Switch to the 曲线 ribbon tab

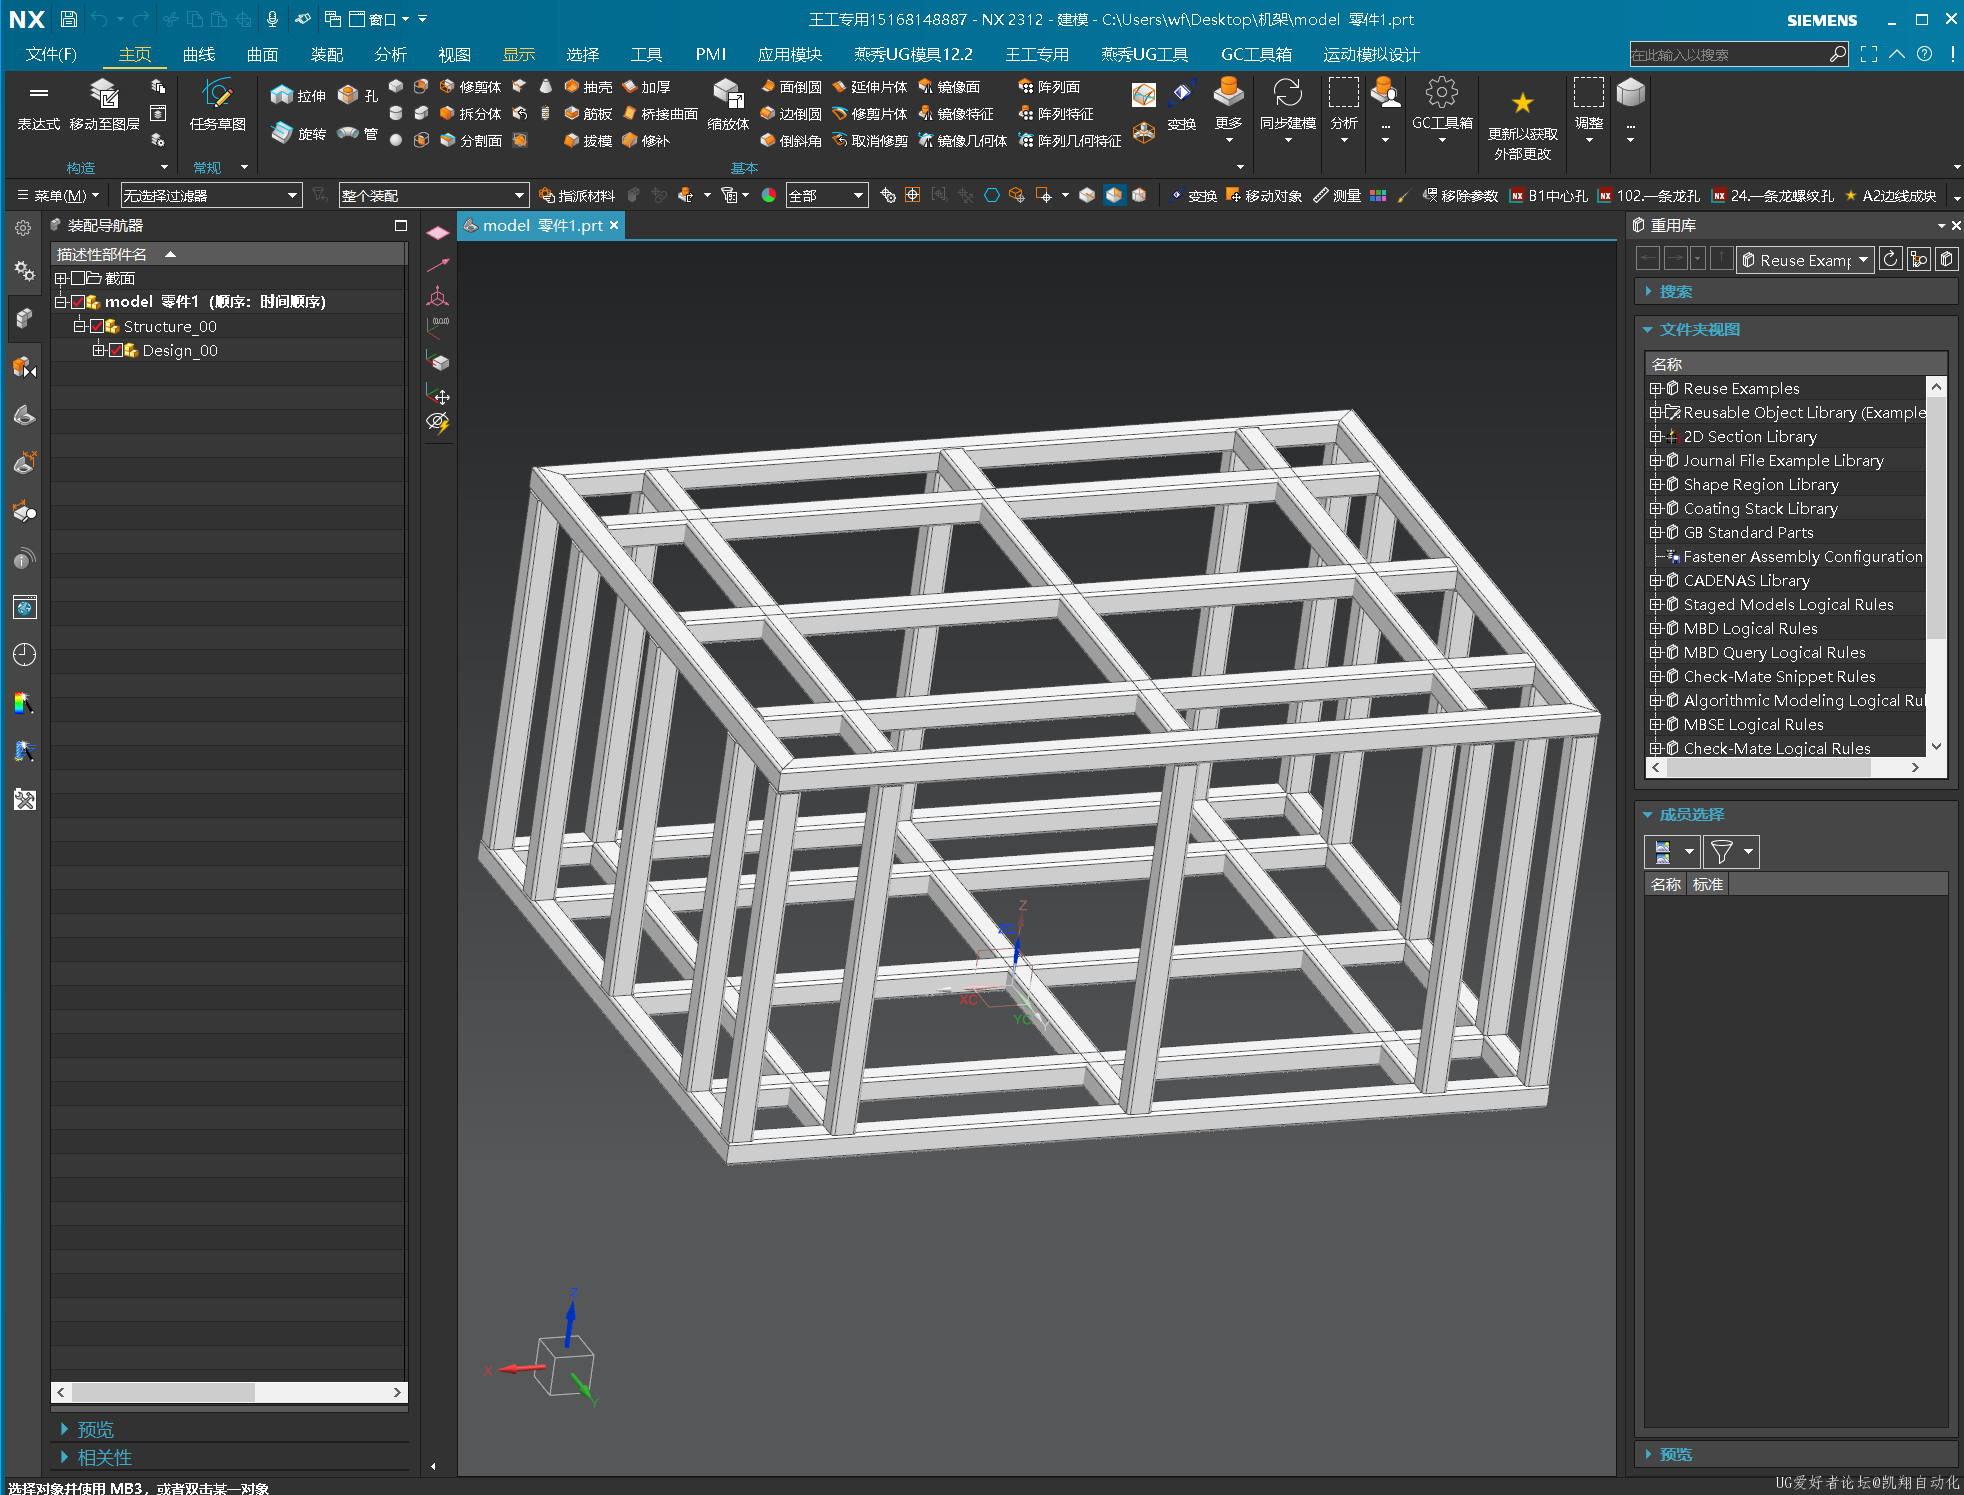(199, 54)
